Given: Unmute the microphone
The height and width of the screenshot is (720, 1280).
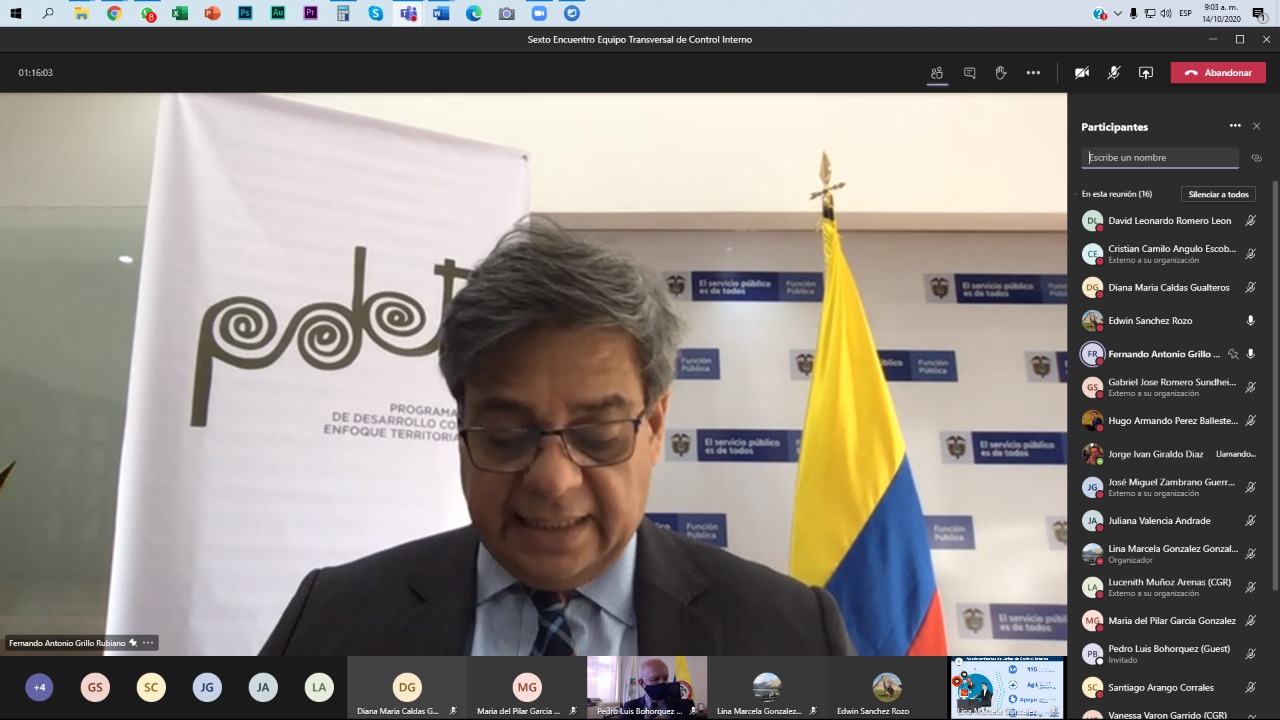Looking at the screenshot, I should coord(1114,73).
